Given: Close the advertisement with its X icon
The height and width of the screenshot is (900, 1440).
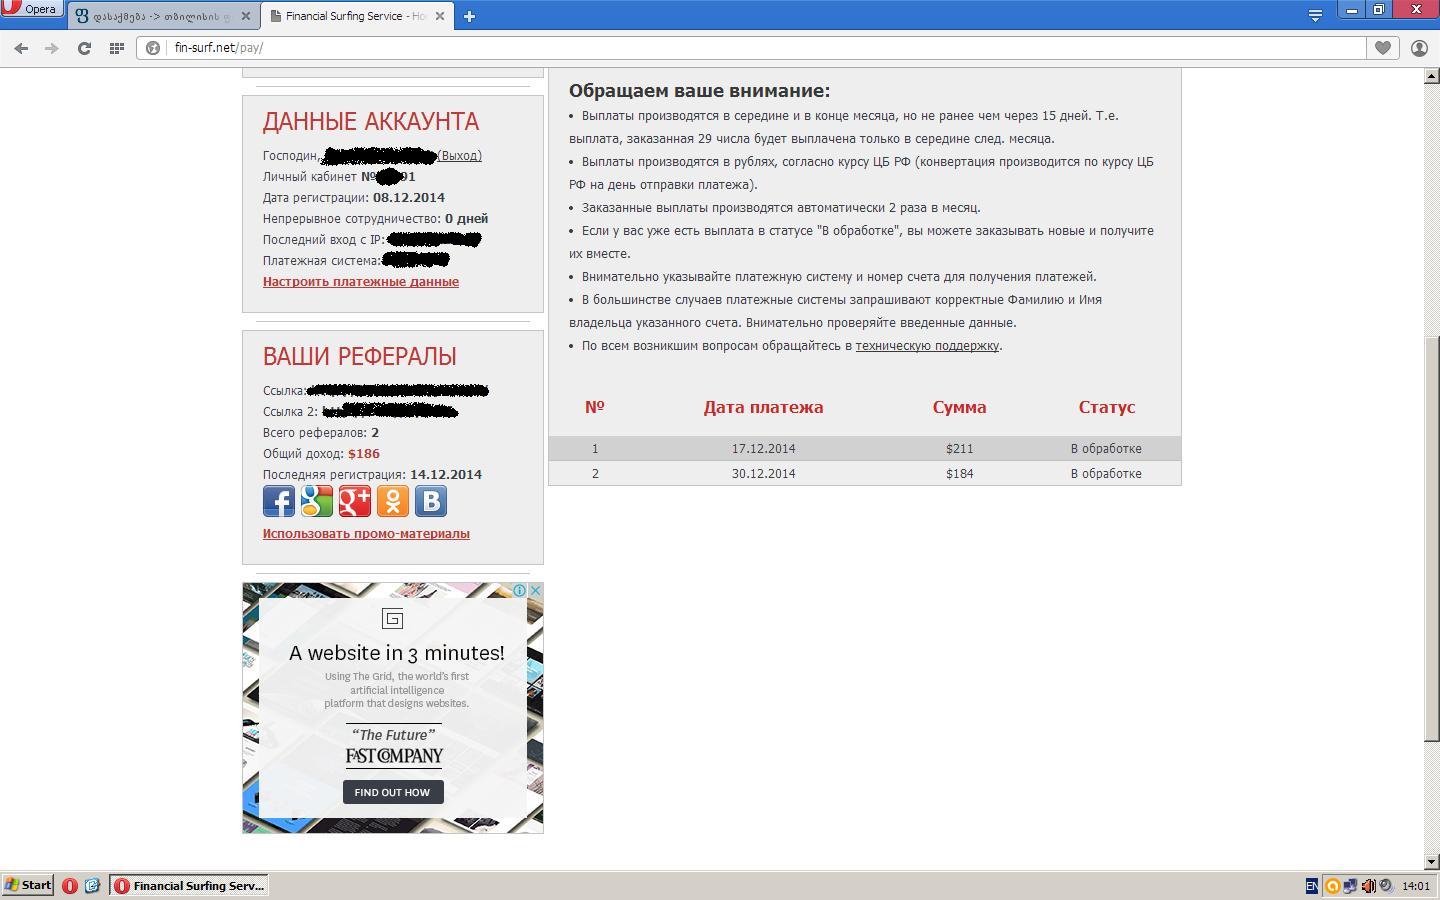Looking at the screenshot, I should 535,591.
